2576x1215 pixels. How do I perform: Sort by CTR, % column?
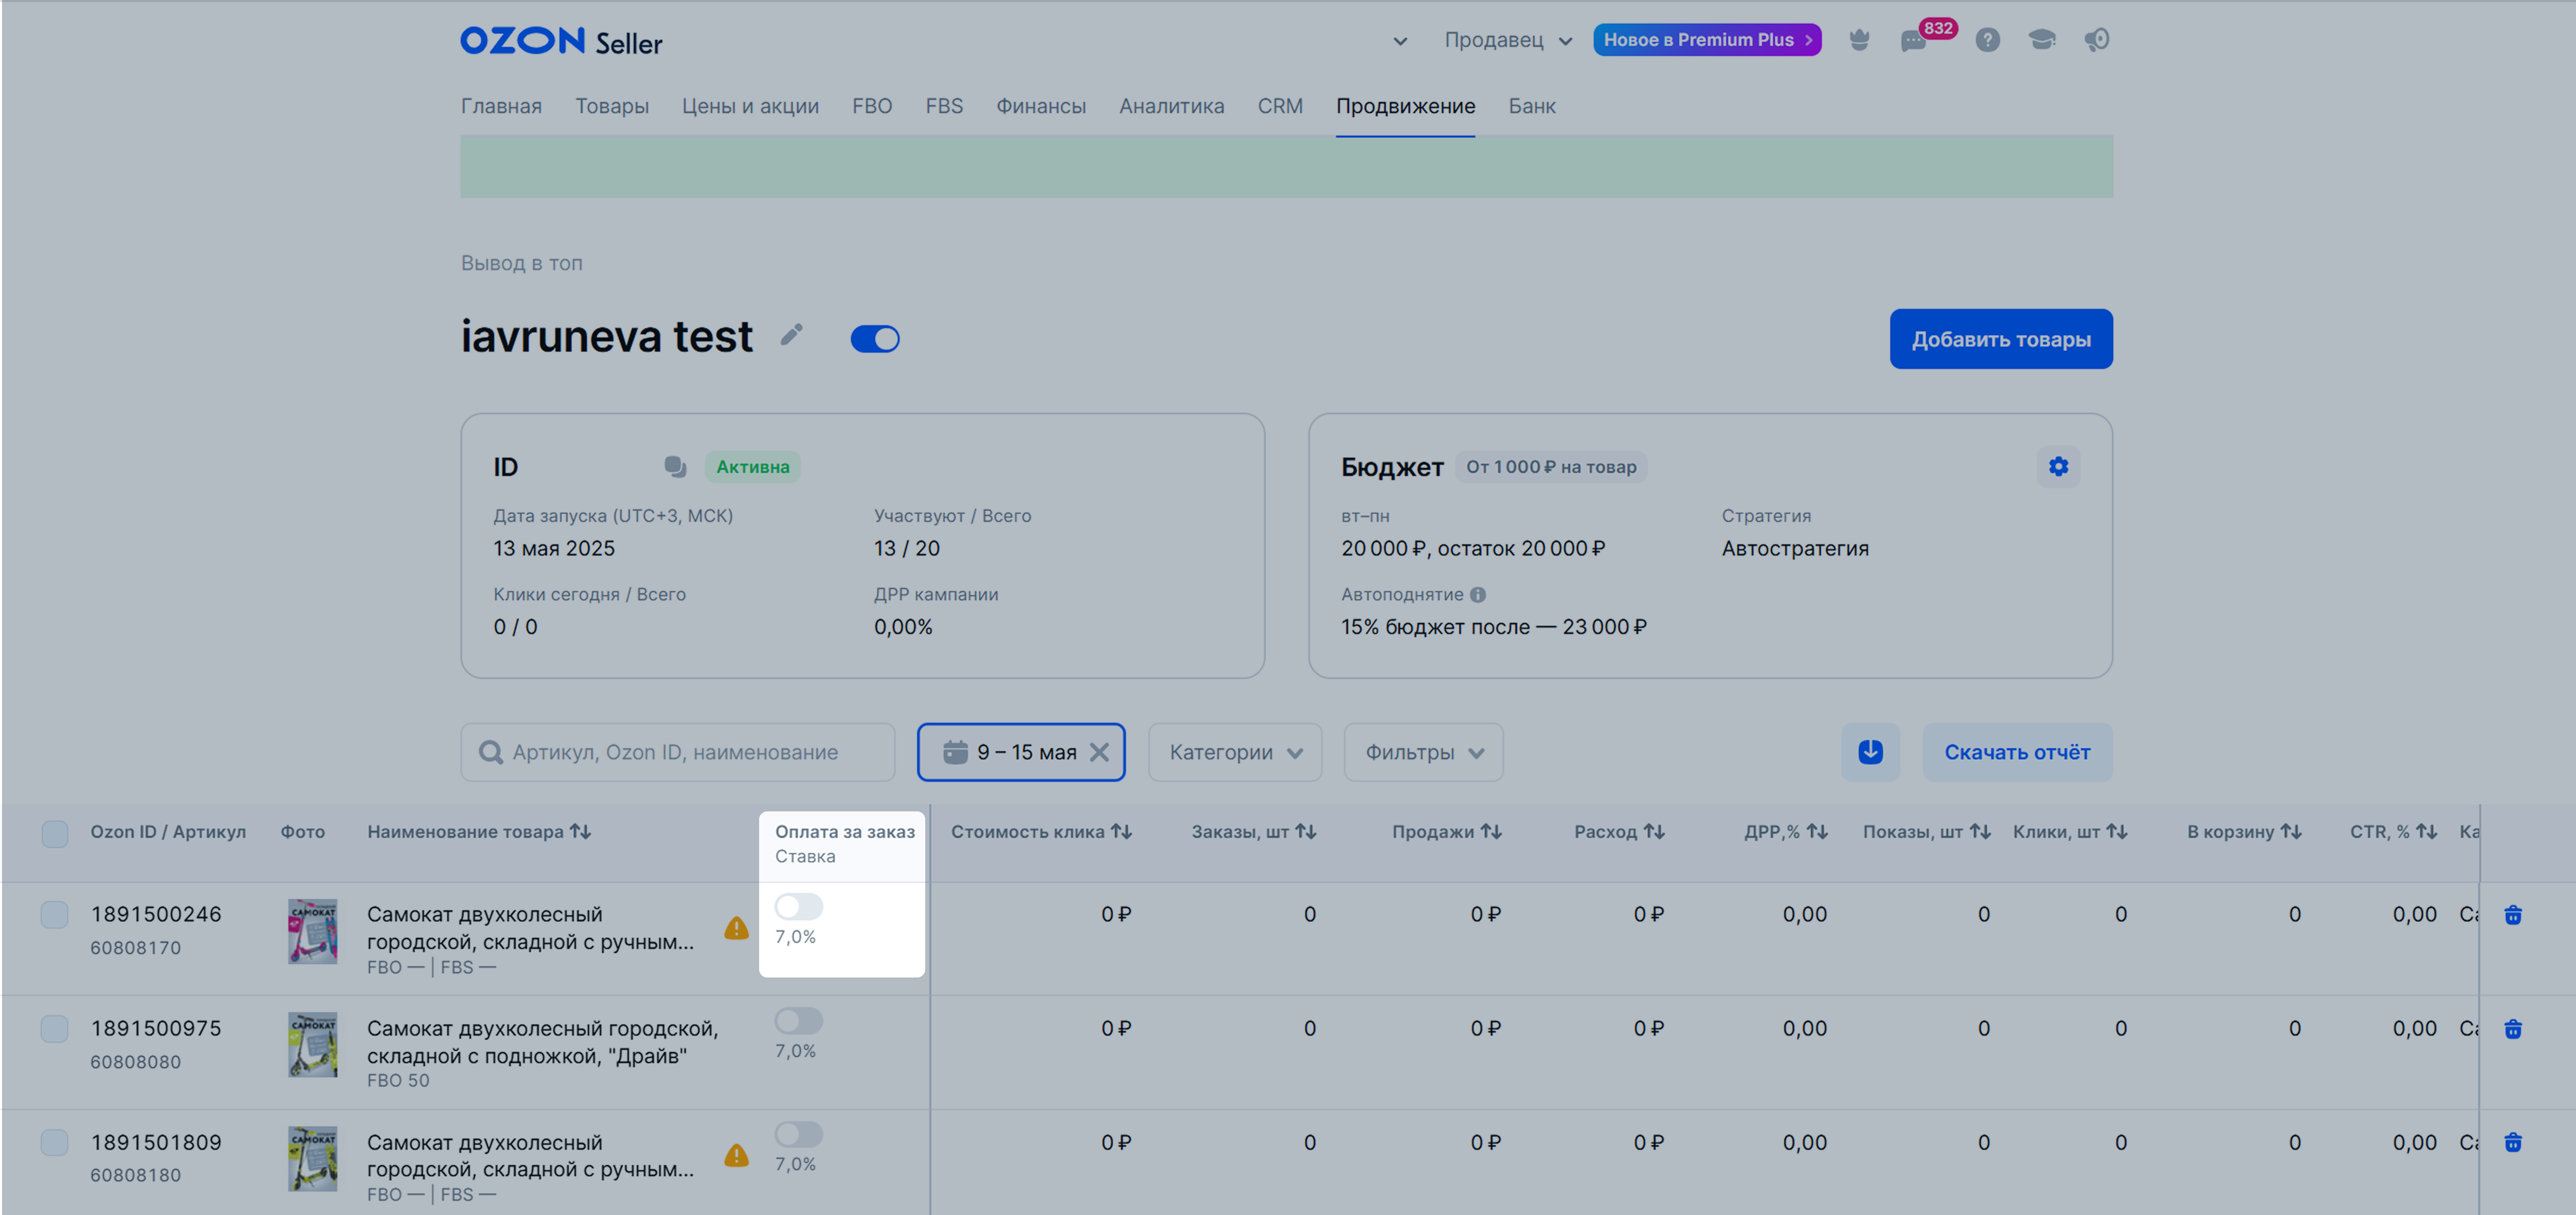pyautogui.click(x=2426, y=832)
